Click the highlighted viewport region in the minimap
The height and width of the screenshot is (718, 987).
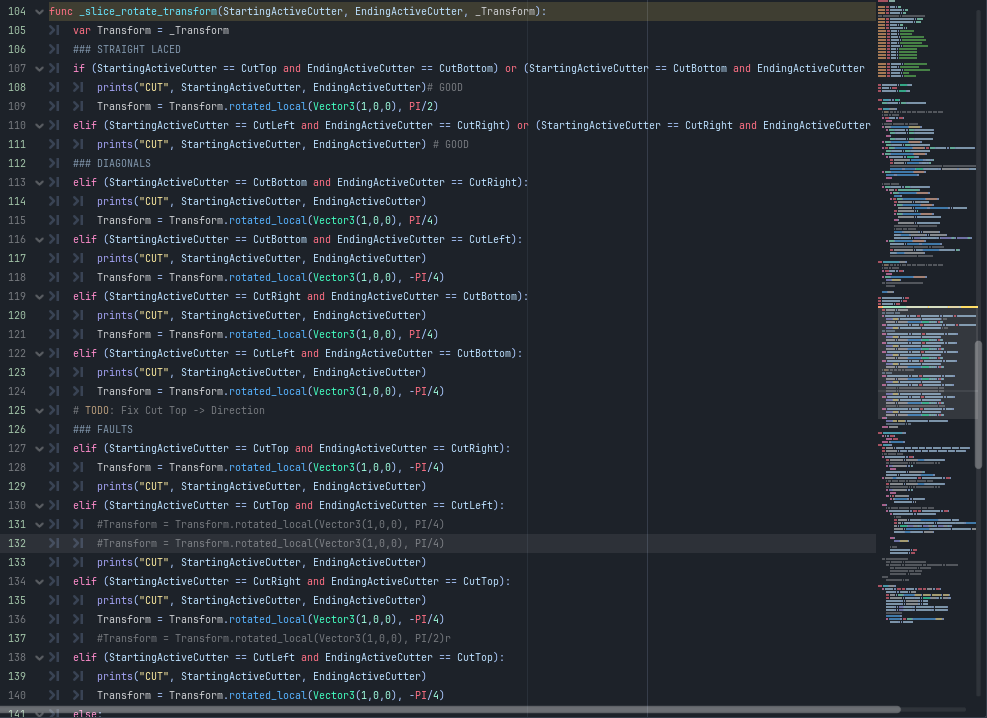click(x=926, y=363)
